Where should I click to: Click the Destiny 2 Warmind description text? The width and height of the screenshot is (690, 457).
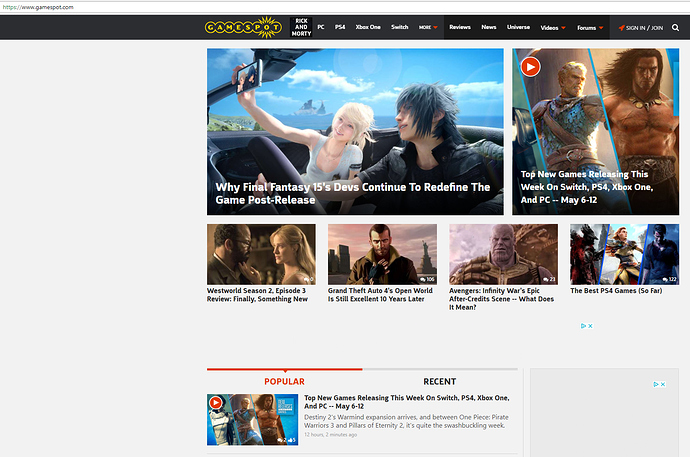pos(406,421)
